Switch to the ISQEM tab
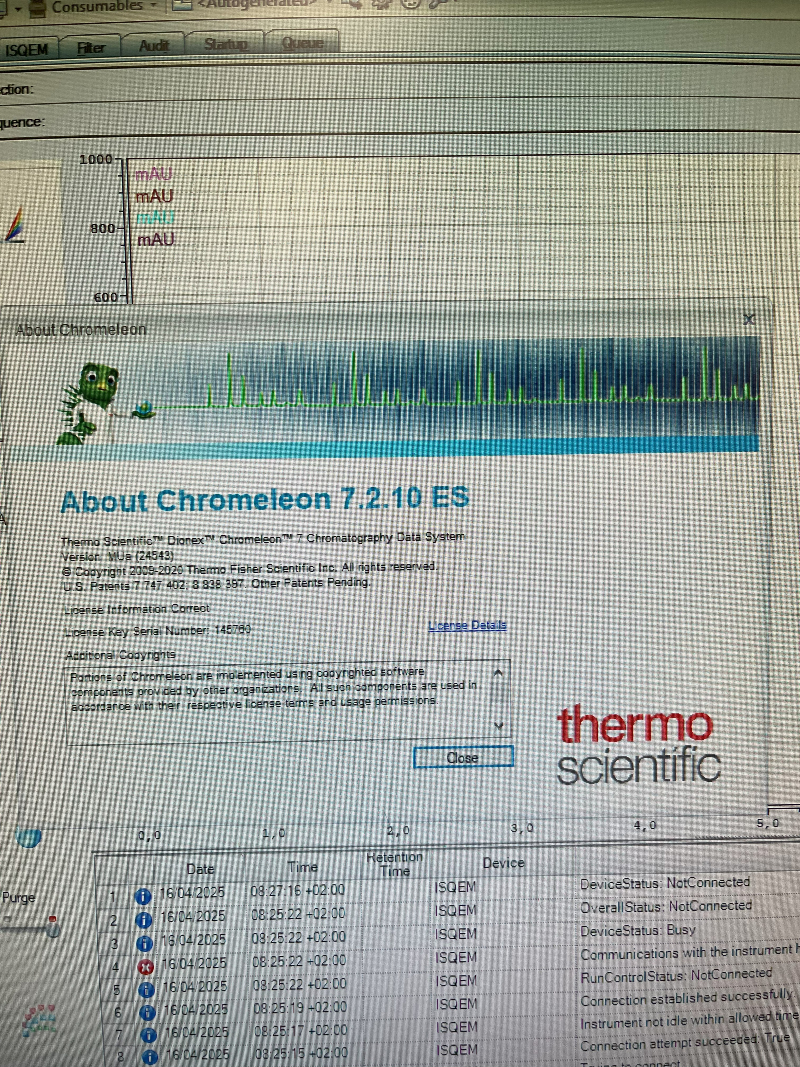 [x=27, y=50]
